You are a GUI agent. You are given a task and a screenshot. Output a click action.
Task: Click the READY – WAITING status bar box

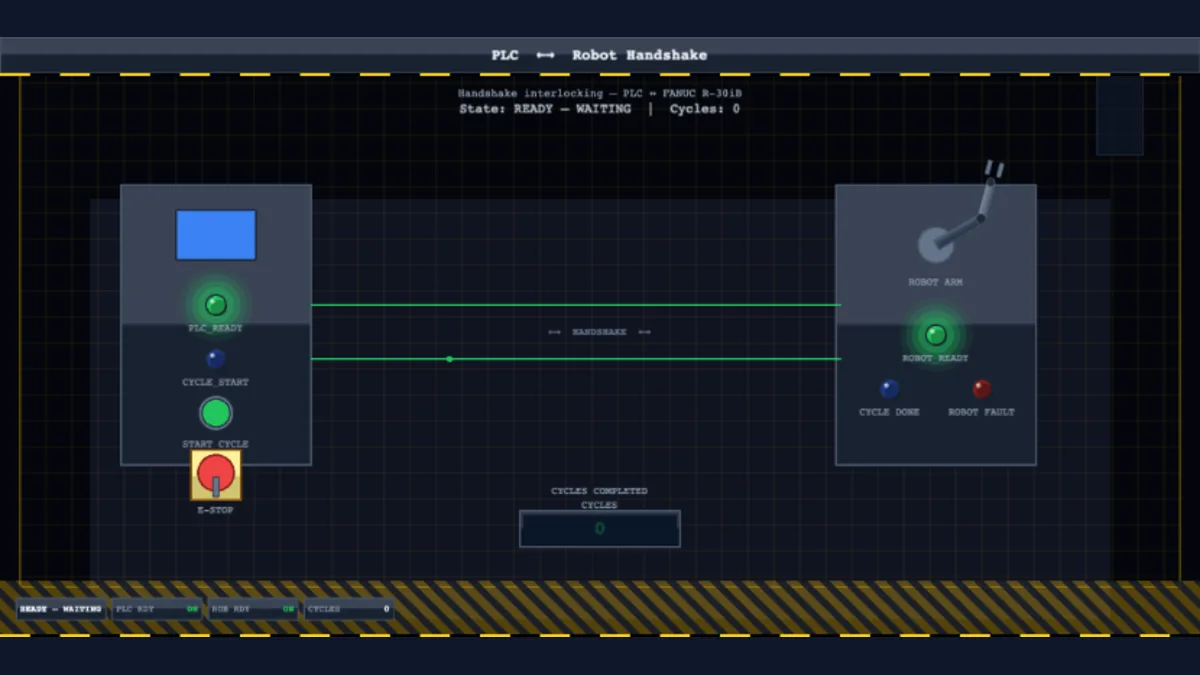pos(61,609)
